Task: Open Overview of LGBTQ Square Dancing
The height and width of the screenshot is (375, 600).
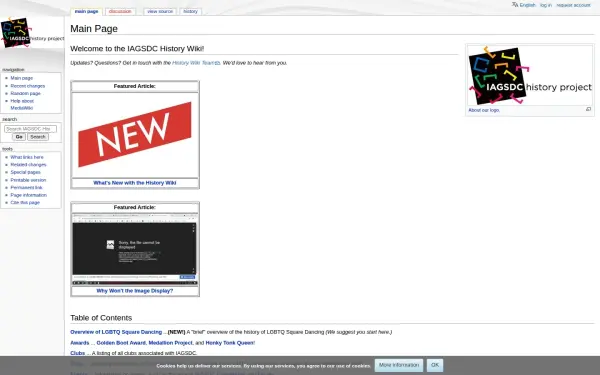Action: [x=116, y=332]
